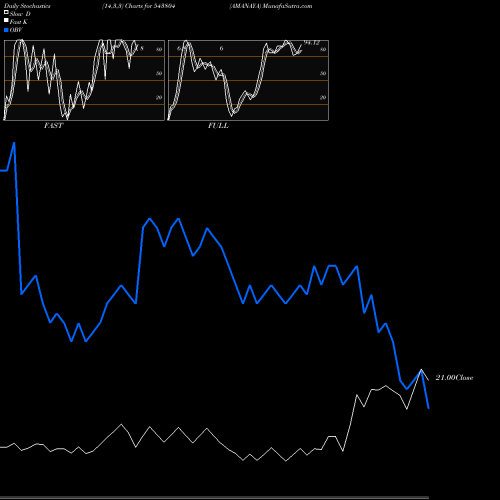Image resolution: width=500 pixels, height=500 pixels.
Task: Click the 20 level label in FAST chart
Action: click(x=159, y=97)
